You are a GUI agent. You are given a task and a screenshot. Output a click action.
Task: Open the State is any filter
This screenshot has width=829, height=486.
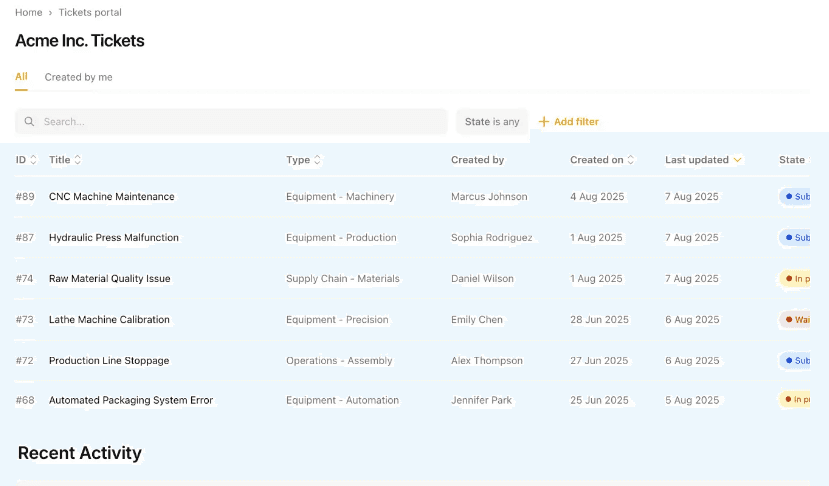492,122
